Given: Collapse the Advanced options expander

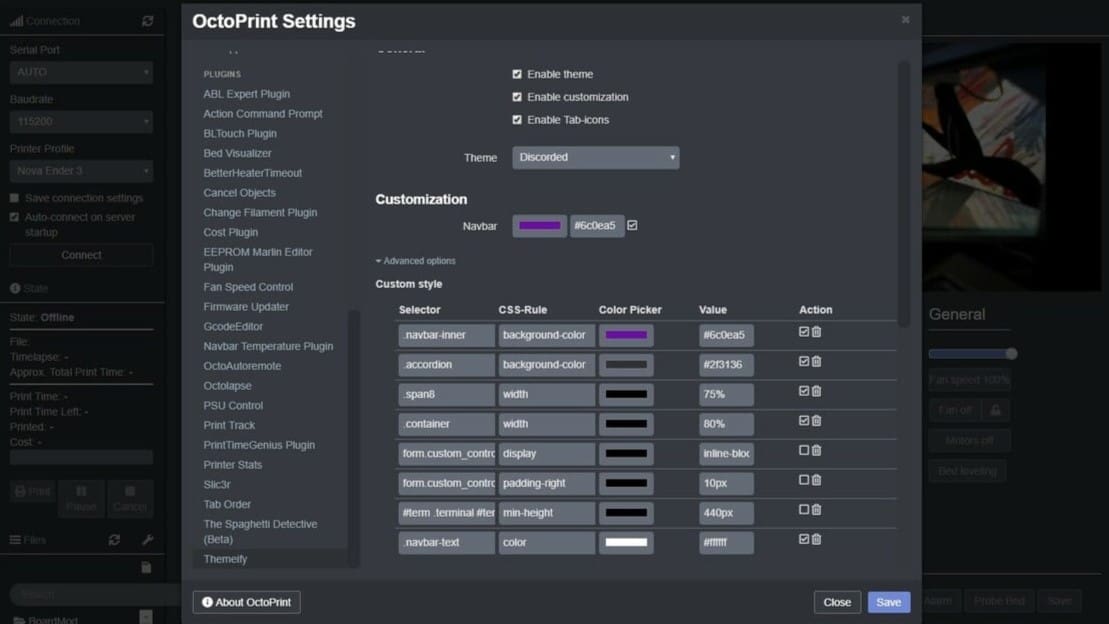Looking at the screenshot, I should [x=416, y=261].
